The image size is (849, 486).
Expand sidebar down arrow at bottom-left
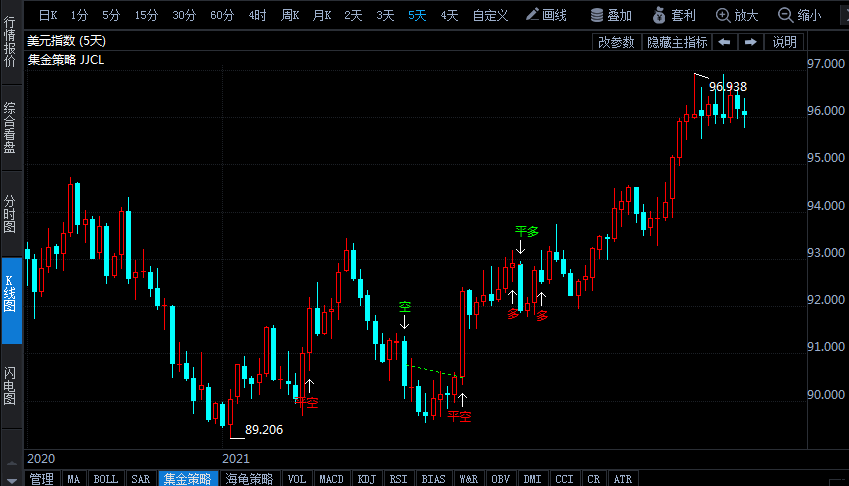[11, 480]
